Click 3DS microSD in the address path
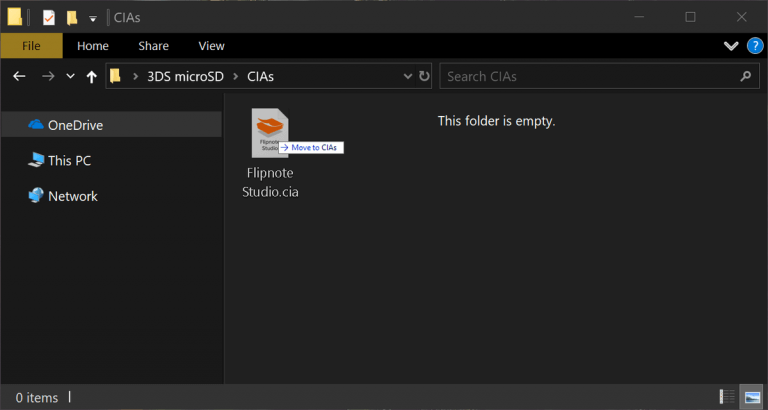 (188, 76)
